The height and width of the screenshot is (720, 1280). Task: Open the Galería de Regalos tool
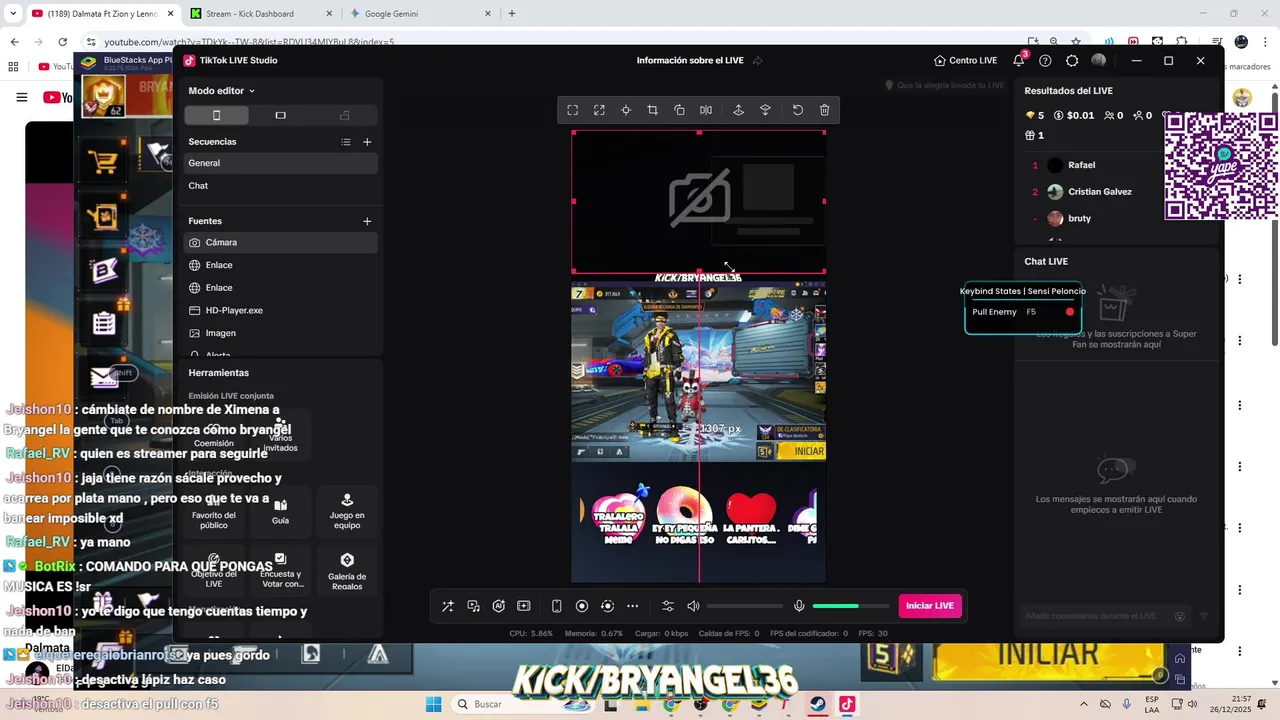point(347,572)
